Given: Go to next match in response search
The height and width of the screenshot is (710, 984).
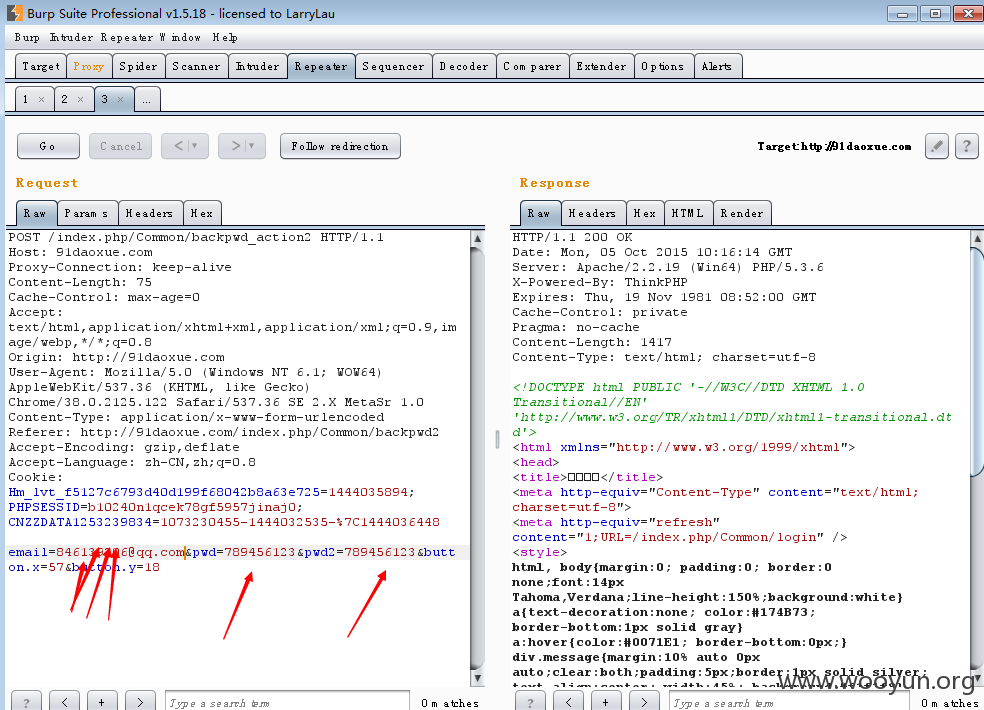Looking at the screenshot, I should coord(644,702).
